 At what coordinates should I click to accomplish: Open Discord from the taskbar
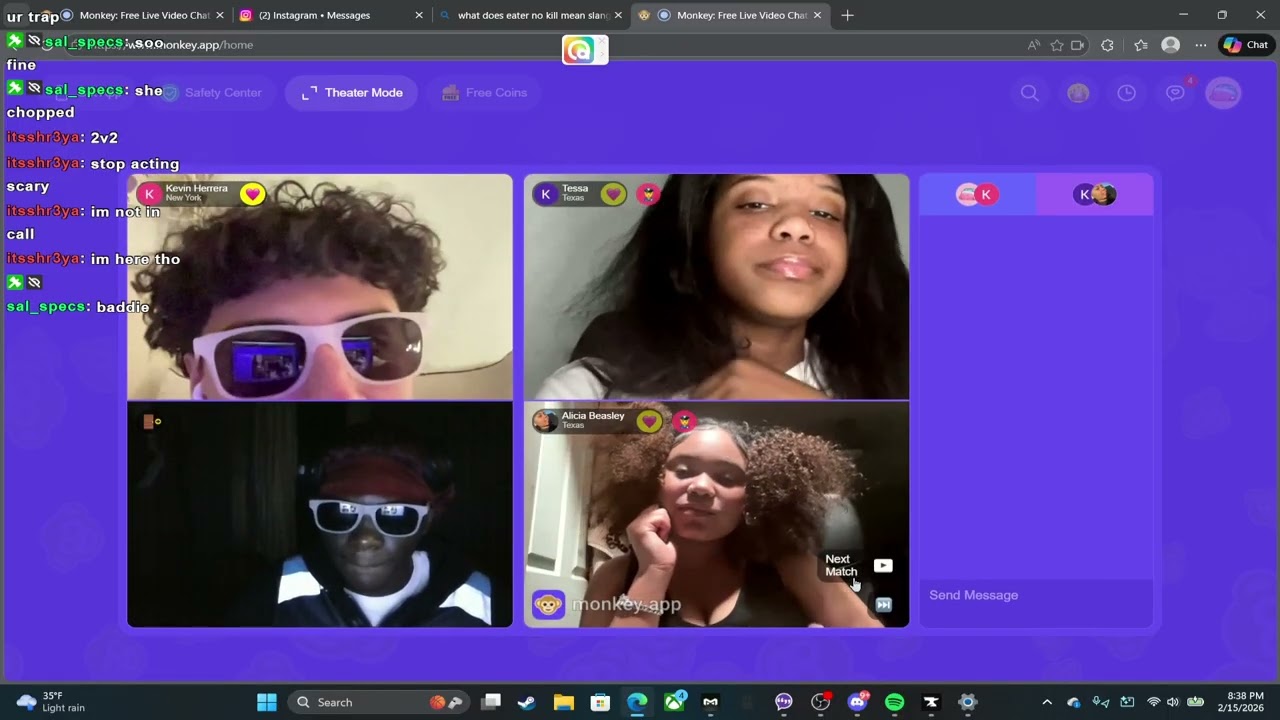[858, 702]
